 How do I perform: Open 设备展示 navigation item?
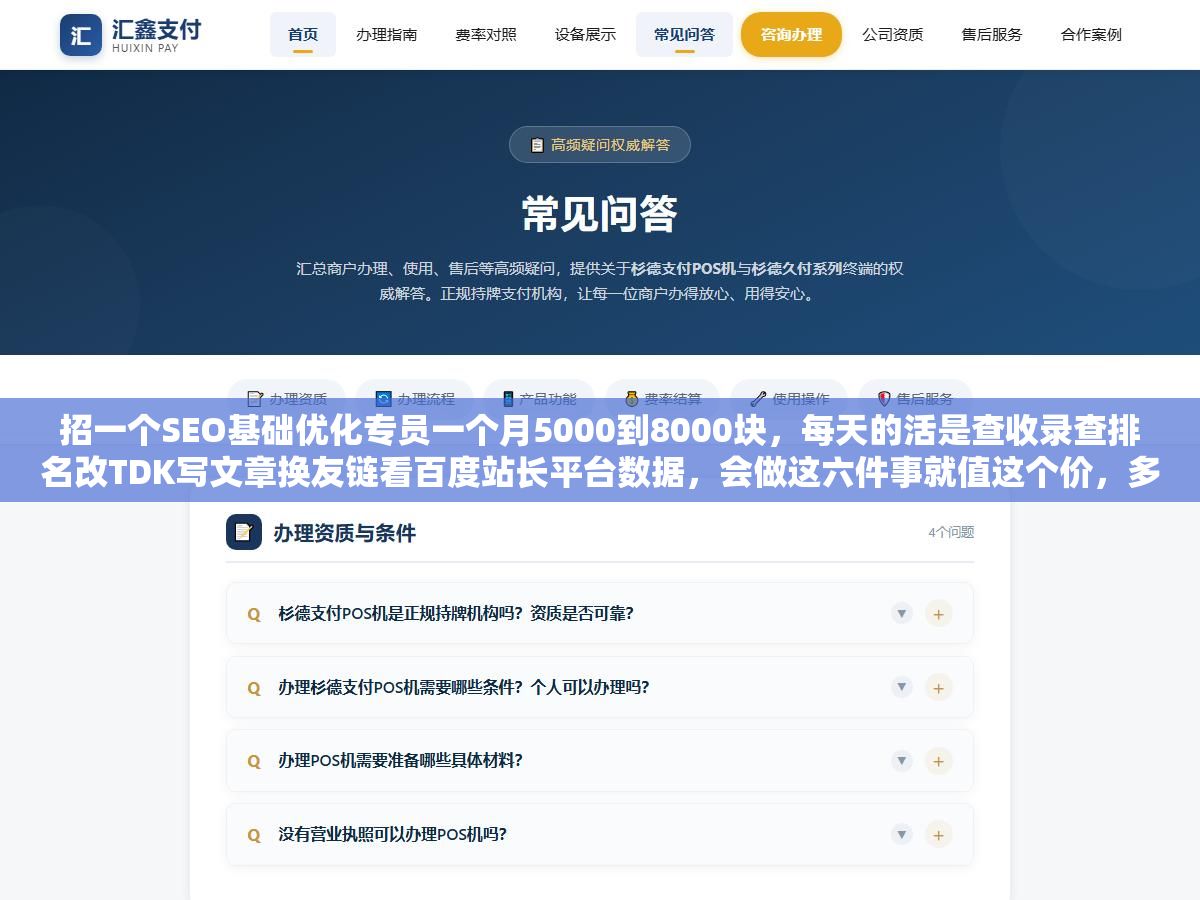pyautogui.click(x=585, y=34)
